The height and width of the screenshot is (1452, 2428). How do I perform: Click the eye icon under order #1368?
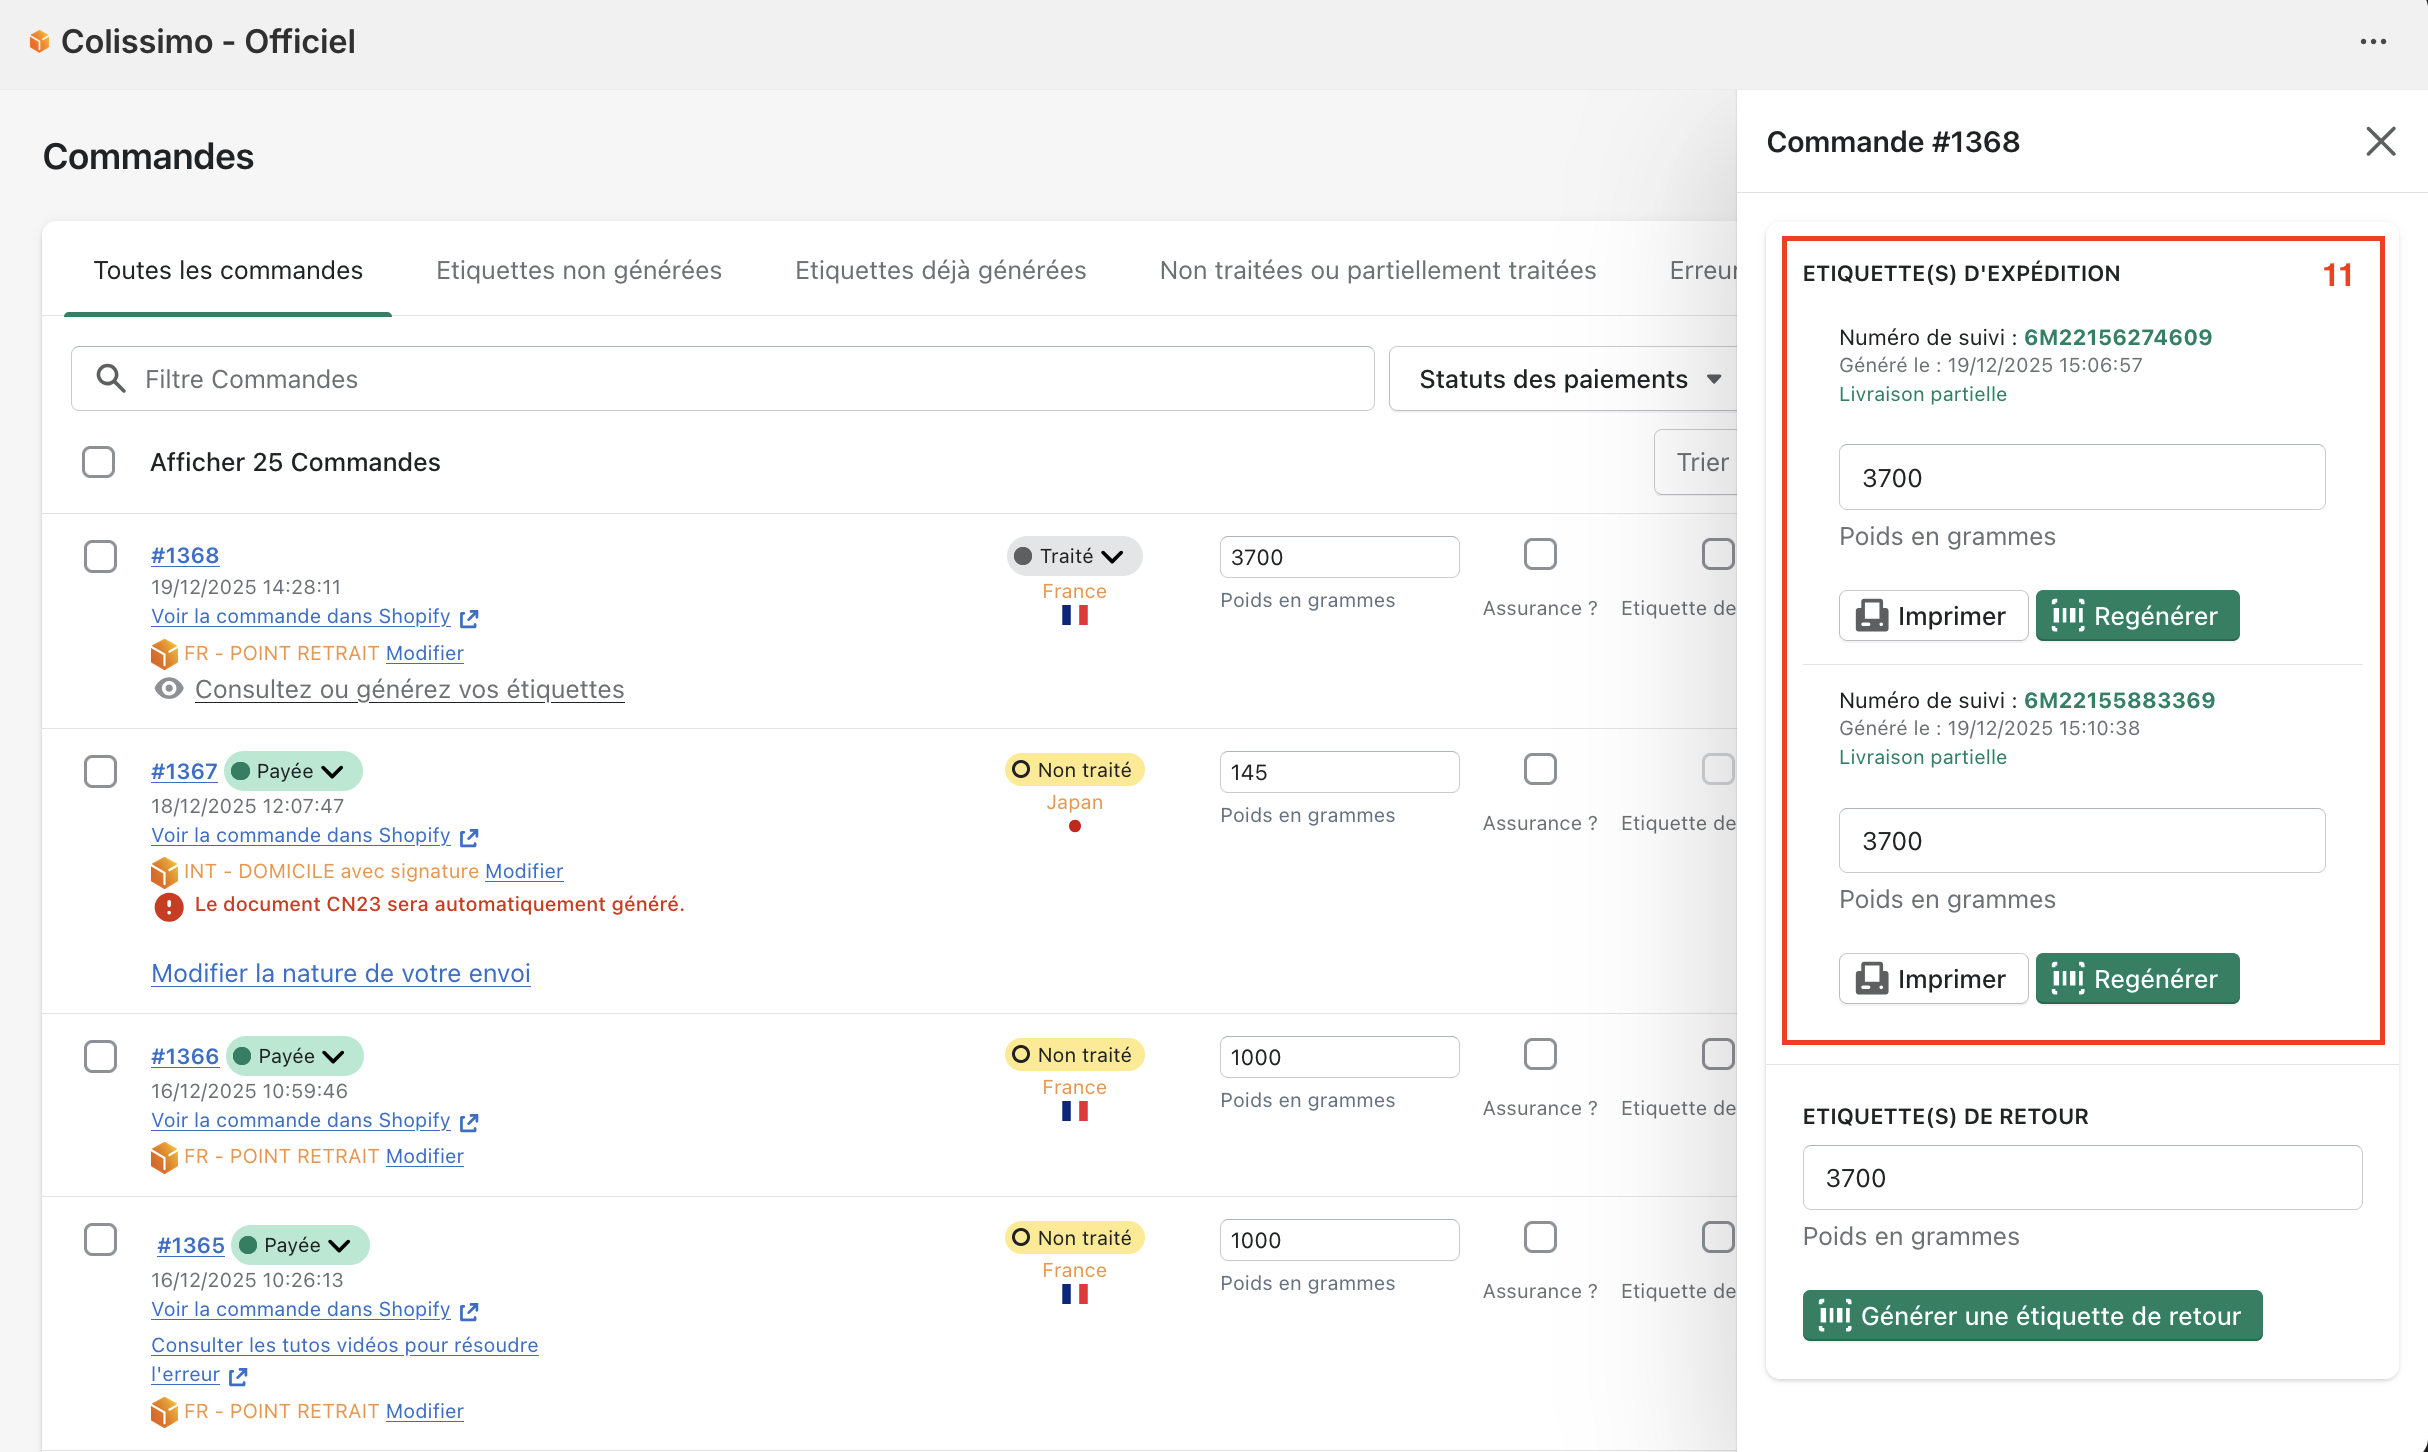pos(168,689)
